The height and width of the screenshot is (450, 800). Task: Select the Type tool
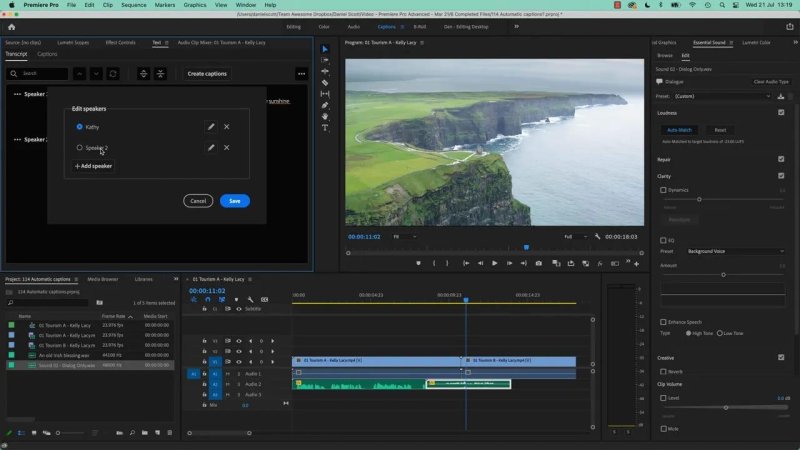tap(325, 128)
